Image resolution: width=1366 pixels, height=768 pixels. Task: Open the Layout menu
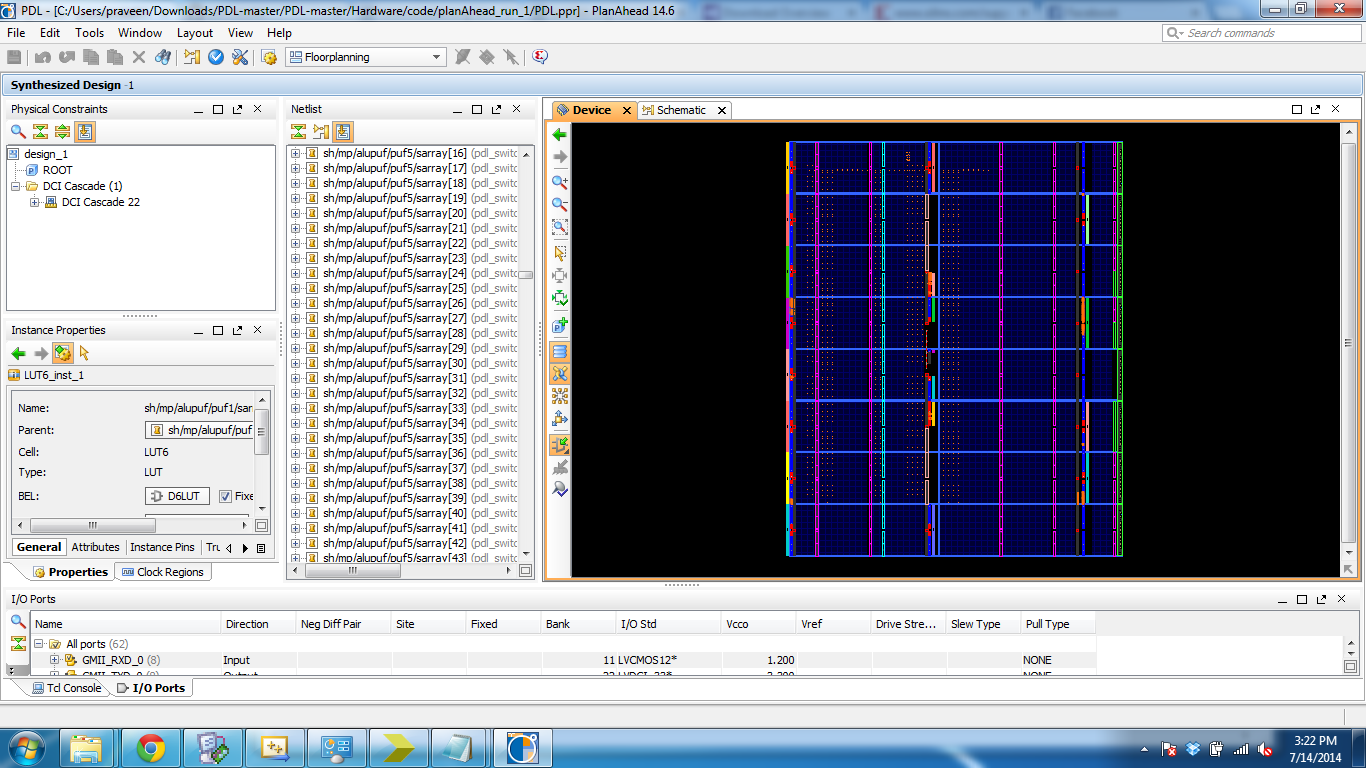(x=195, y=33)
